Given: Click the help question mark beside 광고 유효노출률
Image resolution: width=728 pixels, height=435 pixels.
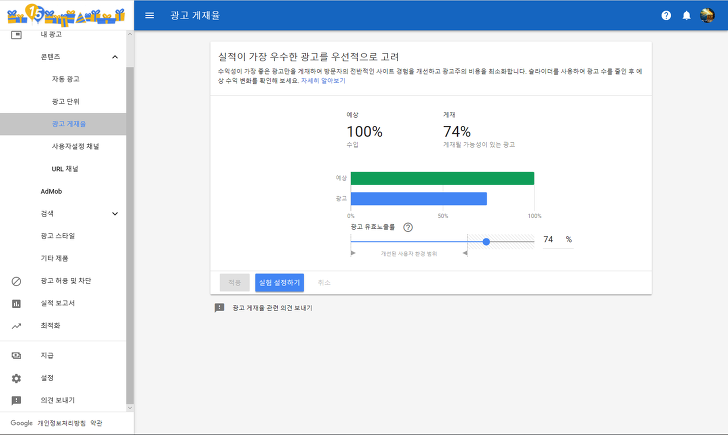Looking at the screenshot, I should (408, 227).
